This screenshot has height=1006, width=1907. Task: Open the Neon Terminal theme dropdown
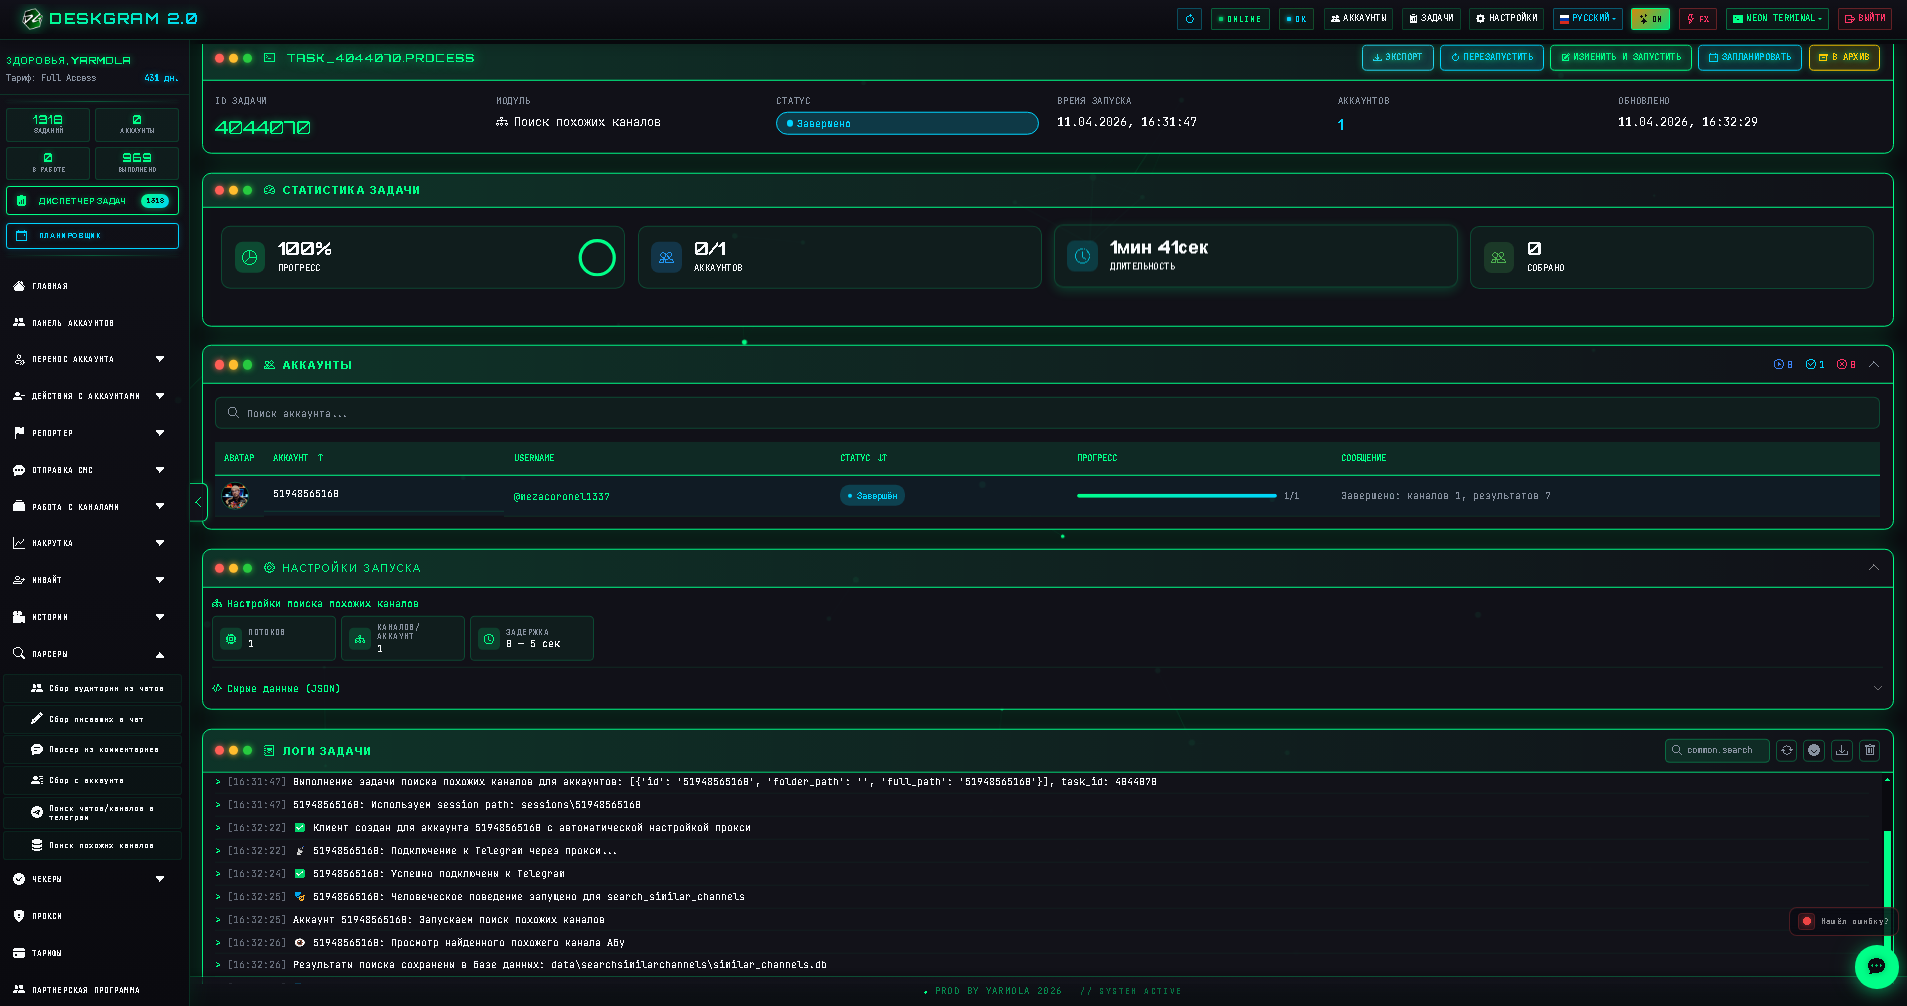click(1777, 19)
